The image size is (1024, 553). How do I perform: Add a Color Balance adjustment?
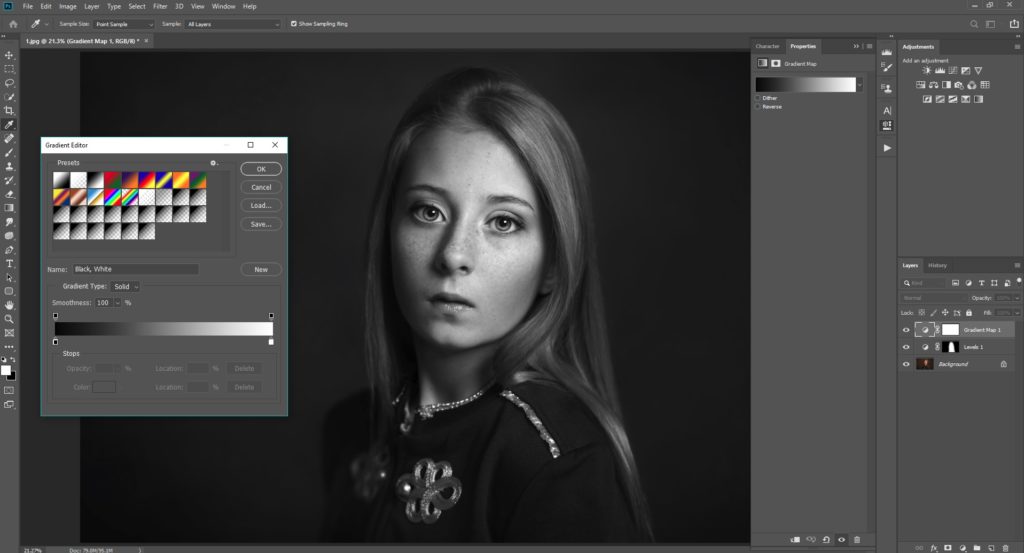tap(934, 85)
